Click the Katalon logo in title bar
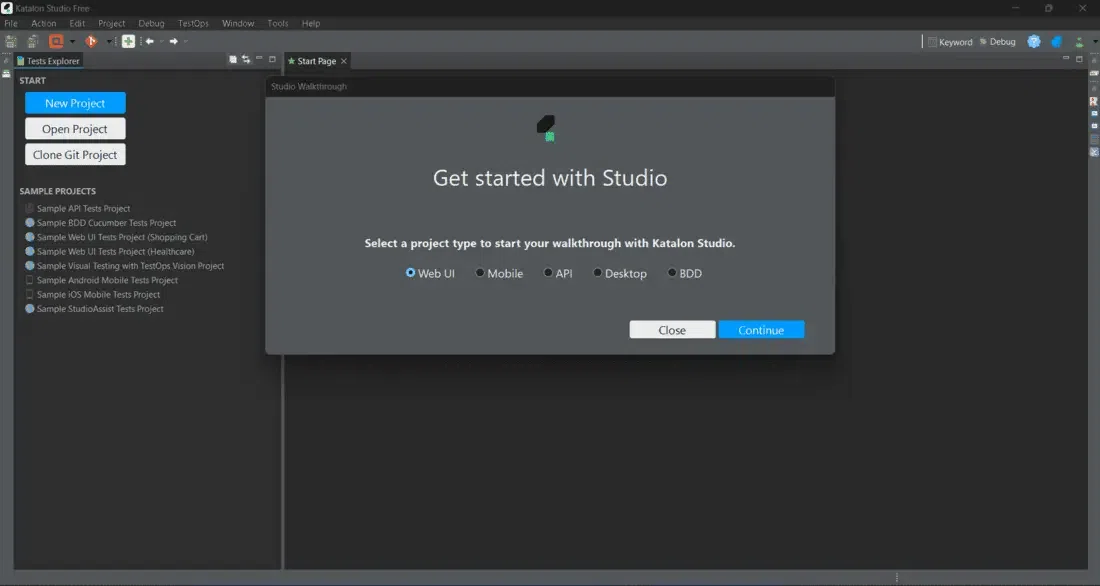This screenshot has height=586, width=1100. [x=7, y=8]
